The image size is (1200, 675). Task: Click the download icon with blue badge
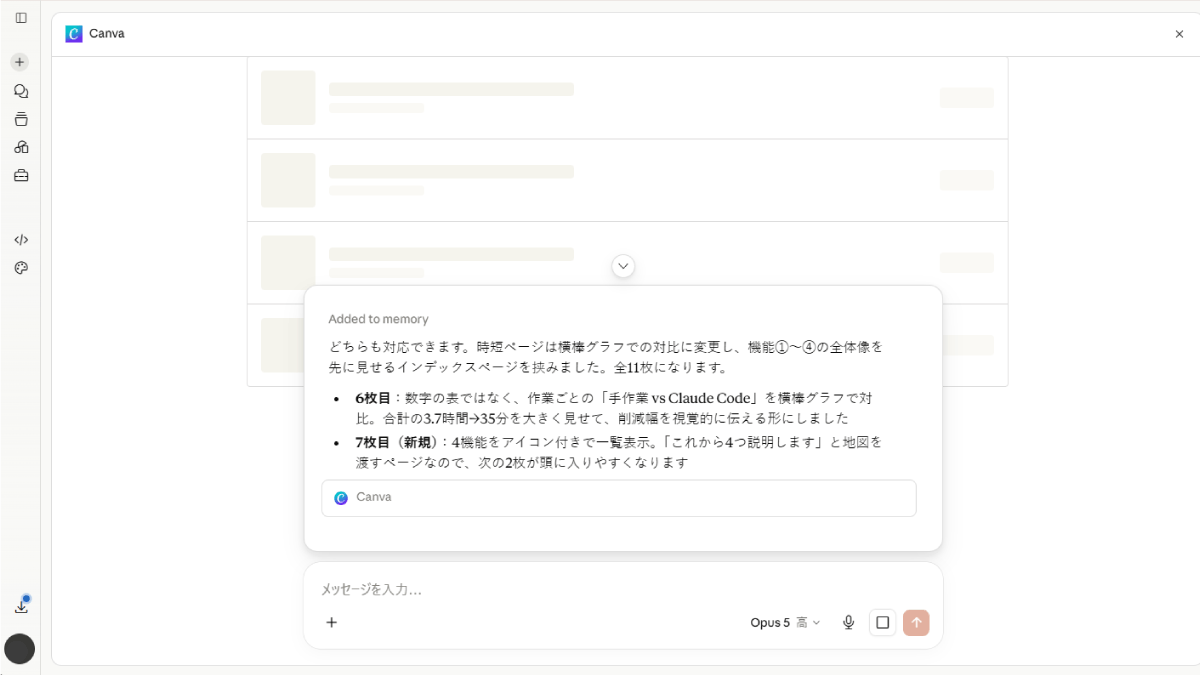tap(21, 606)
